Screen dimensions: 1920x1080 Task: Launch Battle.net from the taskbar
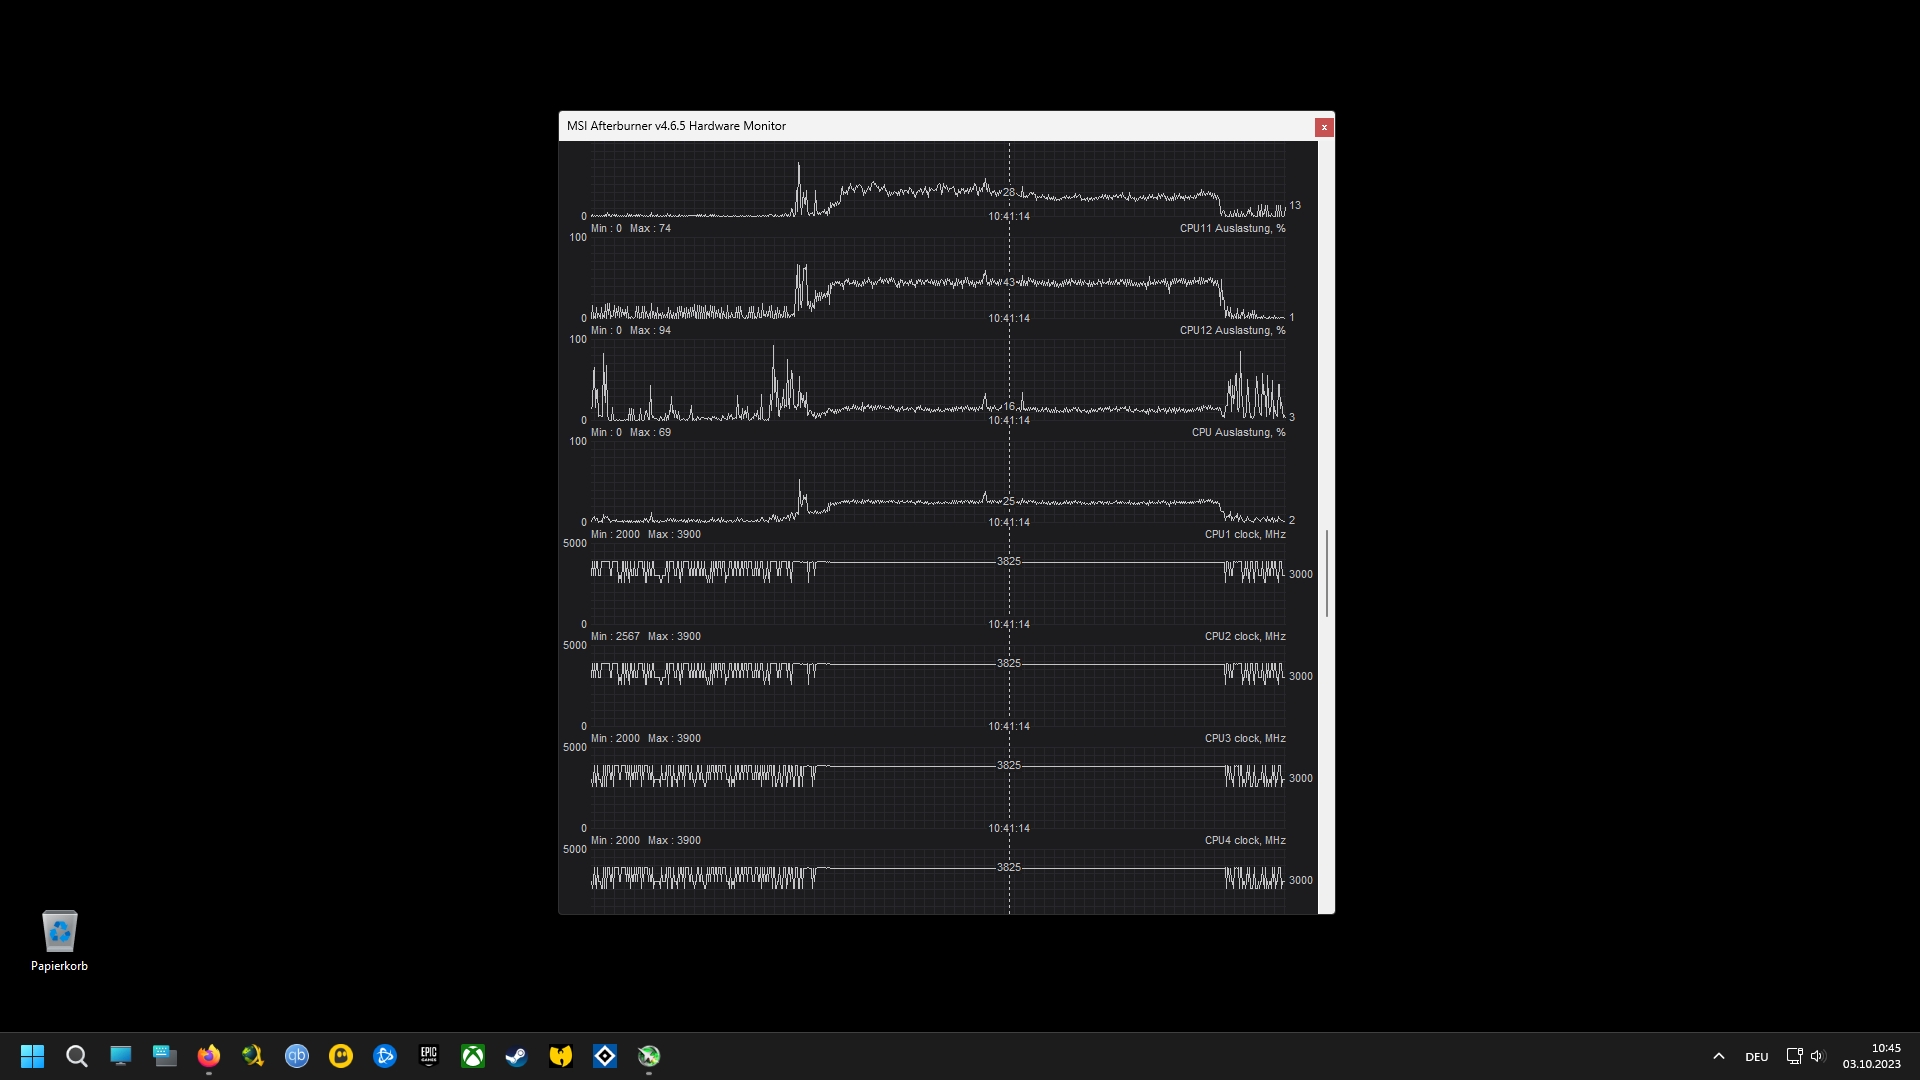[x=385, y=1056]
